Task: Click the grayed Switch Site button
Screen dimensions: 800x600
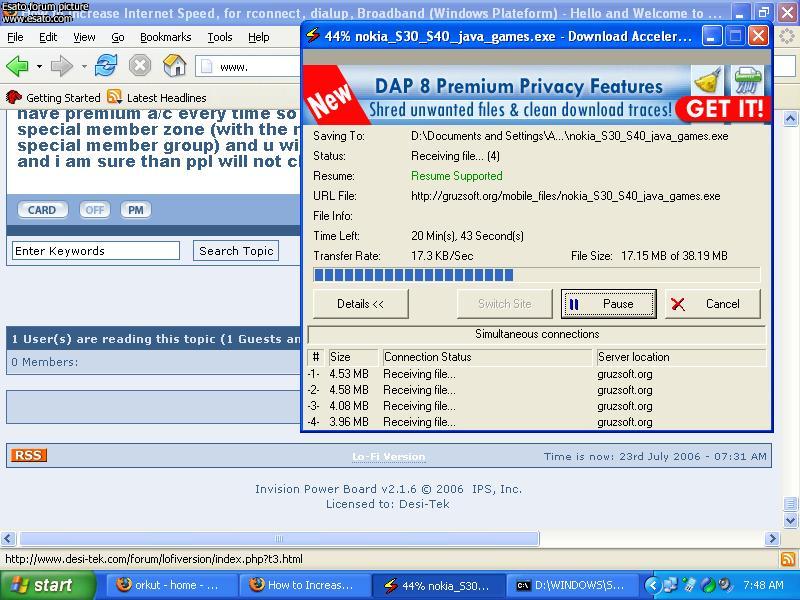Action: pos(505,304)
